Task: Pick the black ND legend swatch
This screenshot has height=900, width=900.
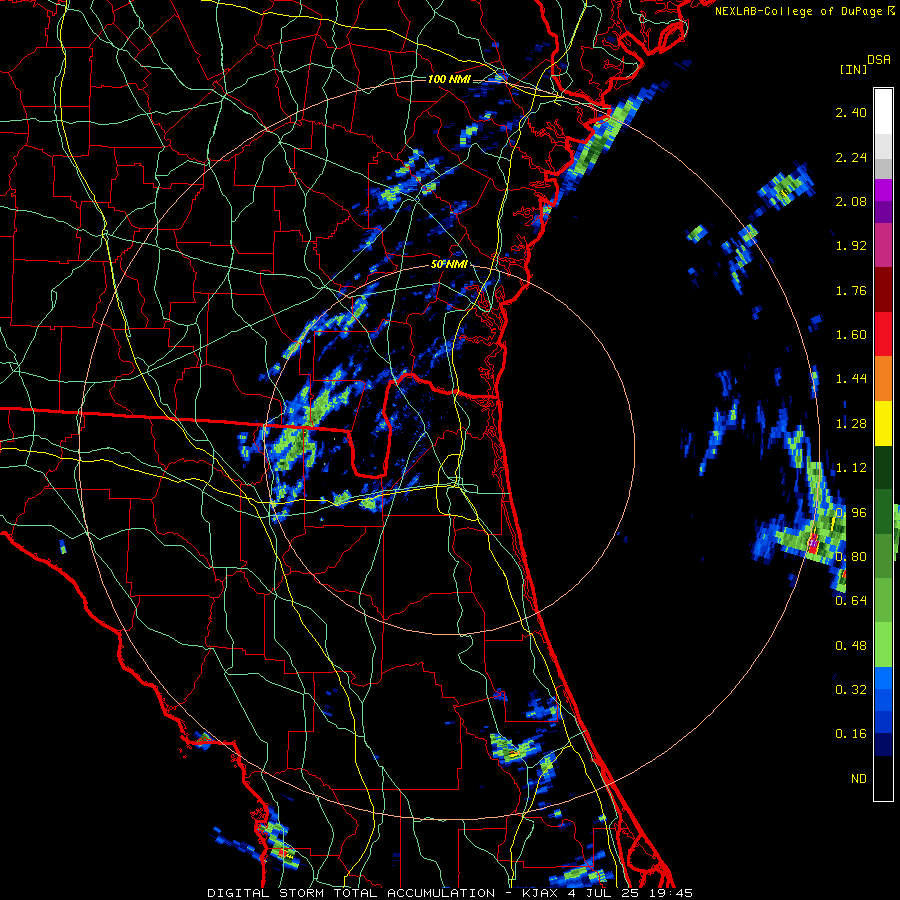Action: (883, 778)
